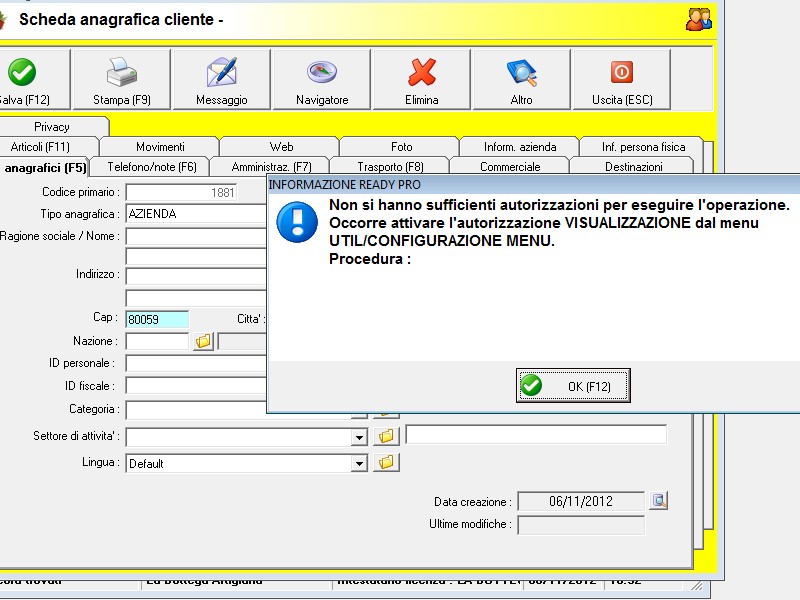Switch to the Commerciale tab

(x=510, y=167)
